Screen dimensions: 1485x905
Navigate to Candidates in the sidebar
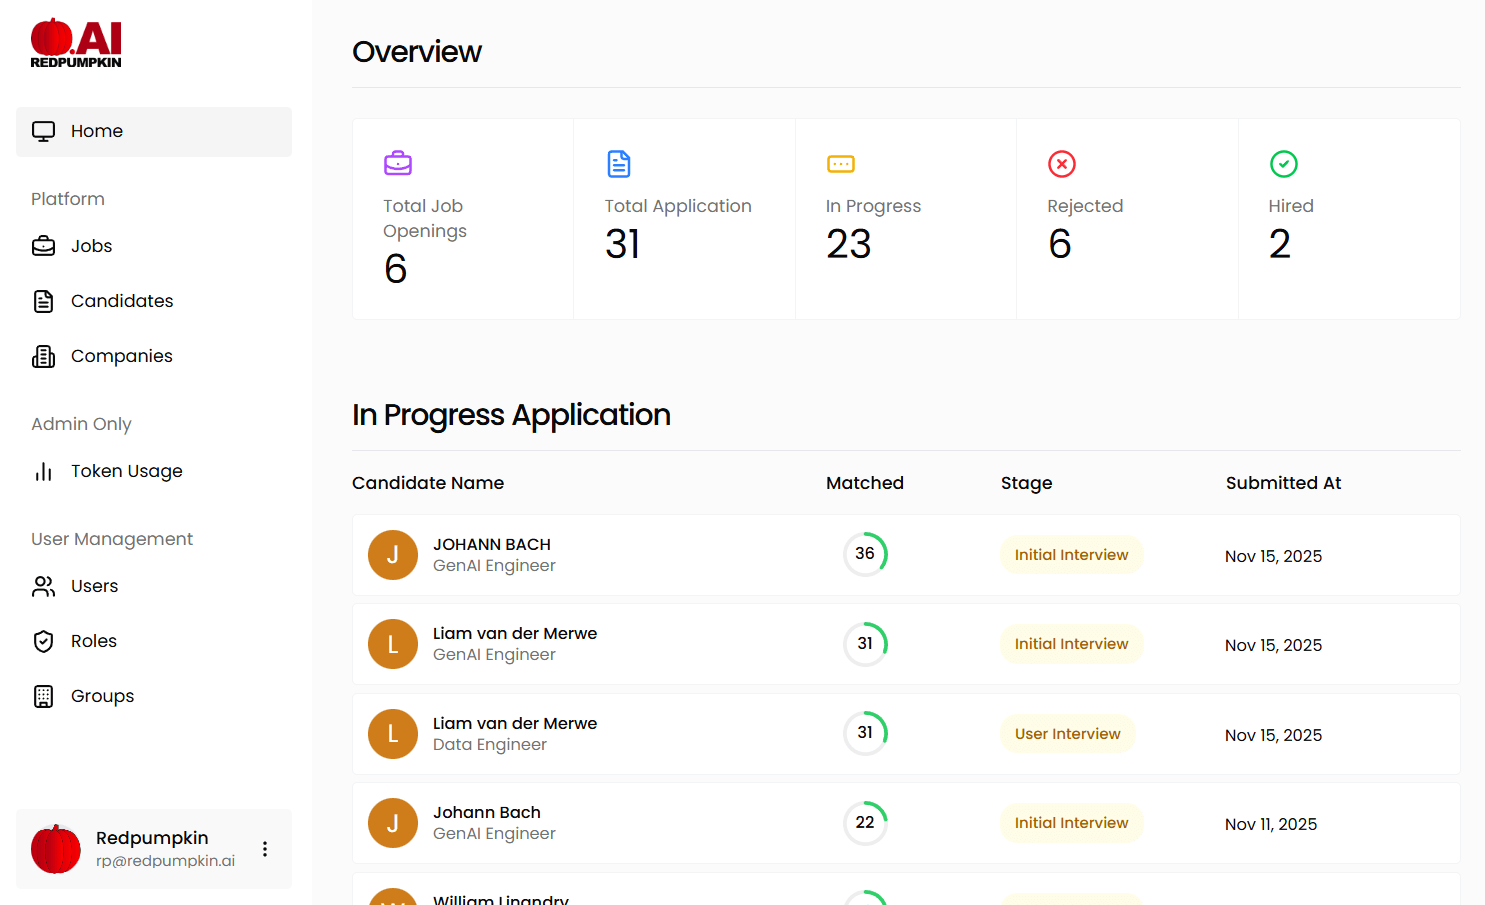[121, 301]
